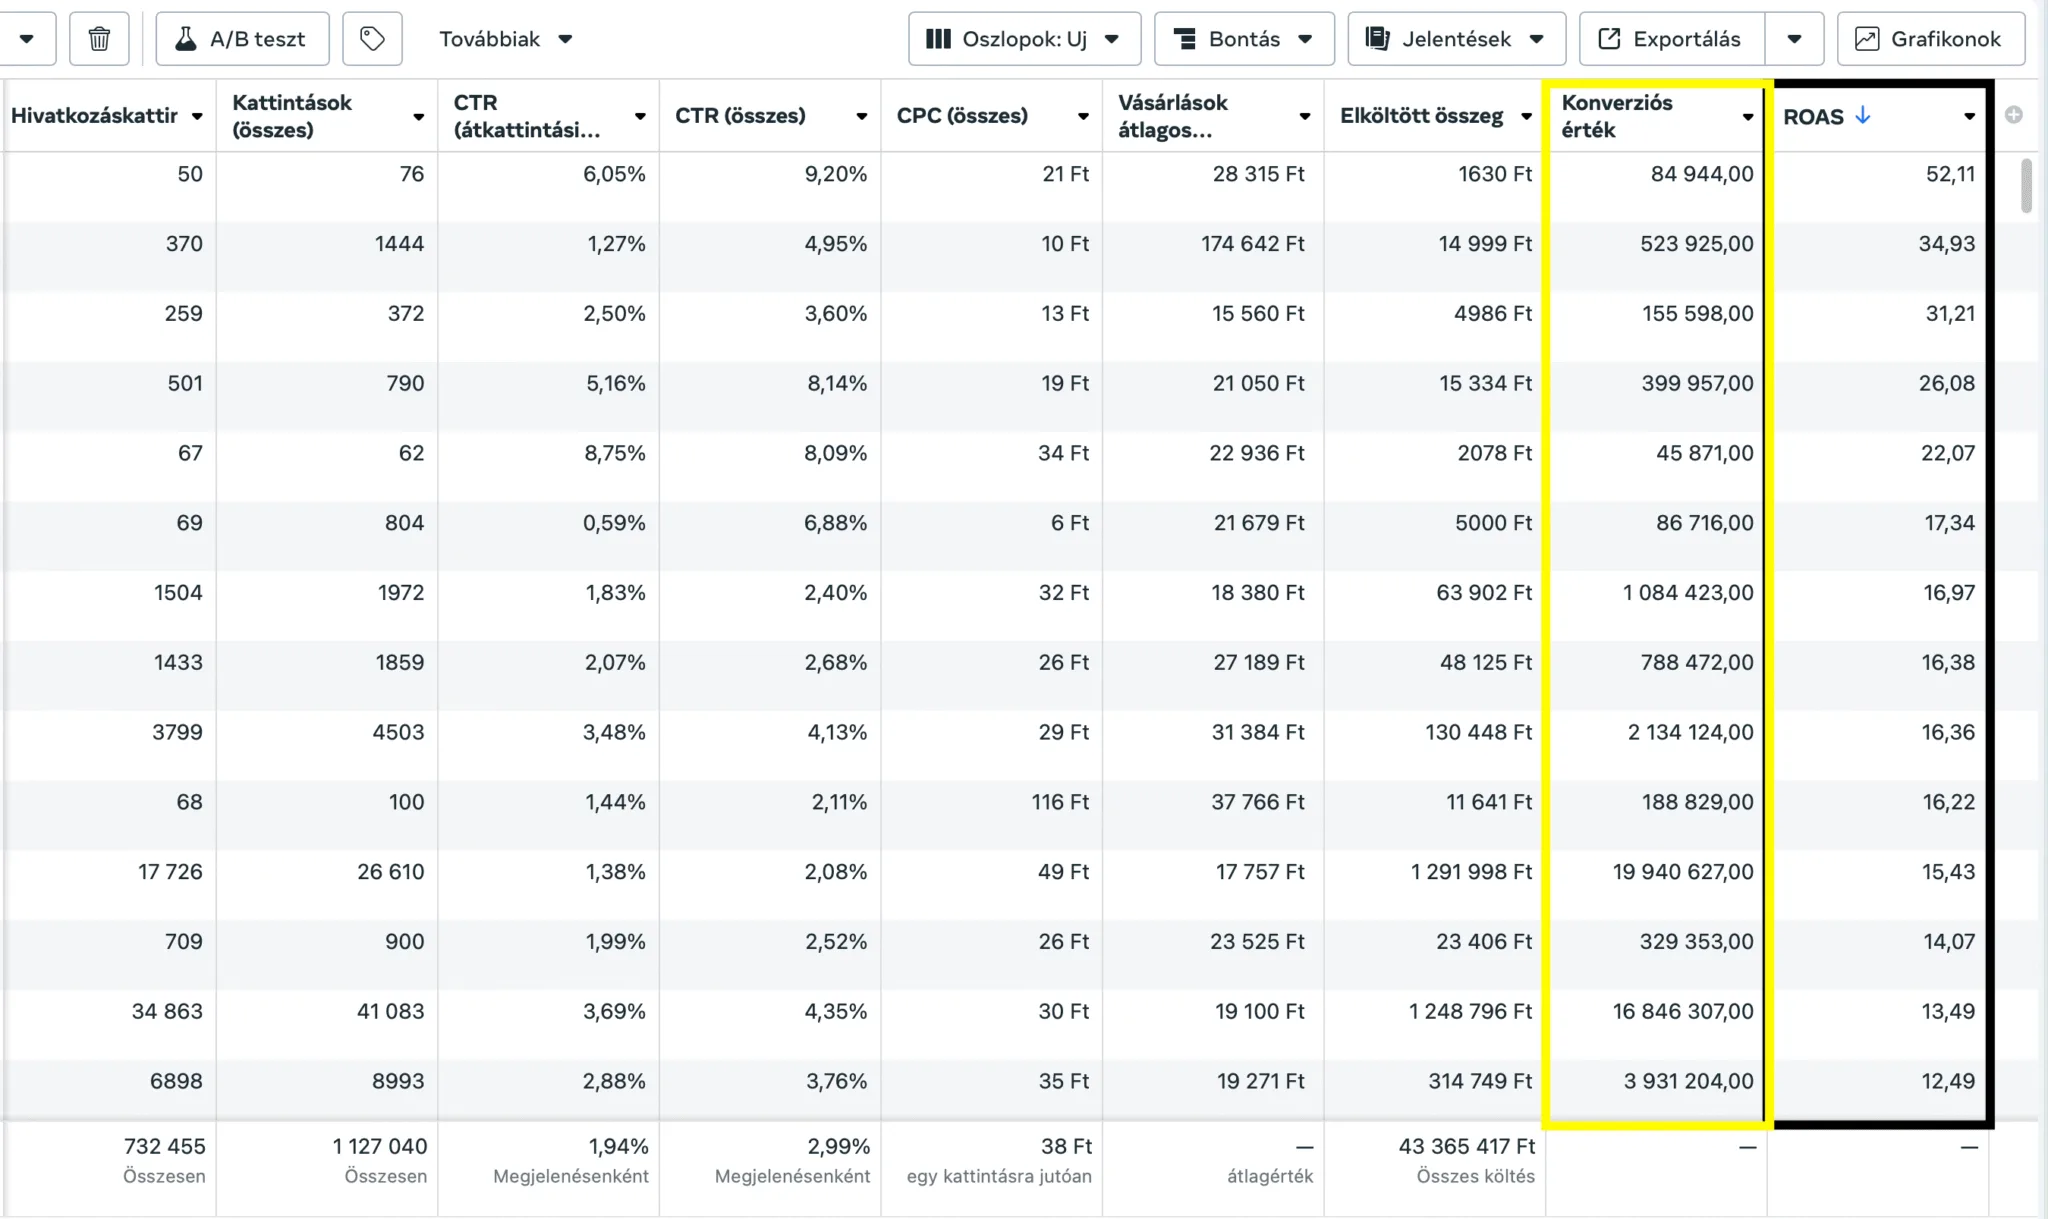Viewport: 2048px width, 1219px height.
Task: Open Oszlopok: Uj columns menu
Action: [x=1024, y=39]
